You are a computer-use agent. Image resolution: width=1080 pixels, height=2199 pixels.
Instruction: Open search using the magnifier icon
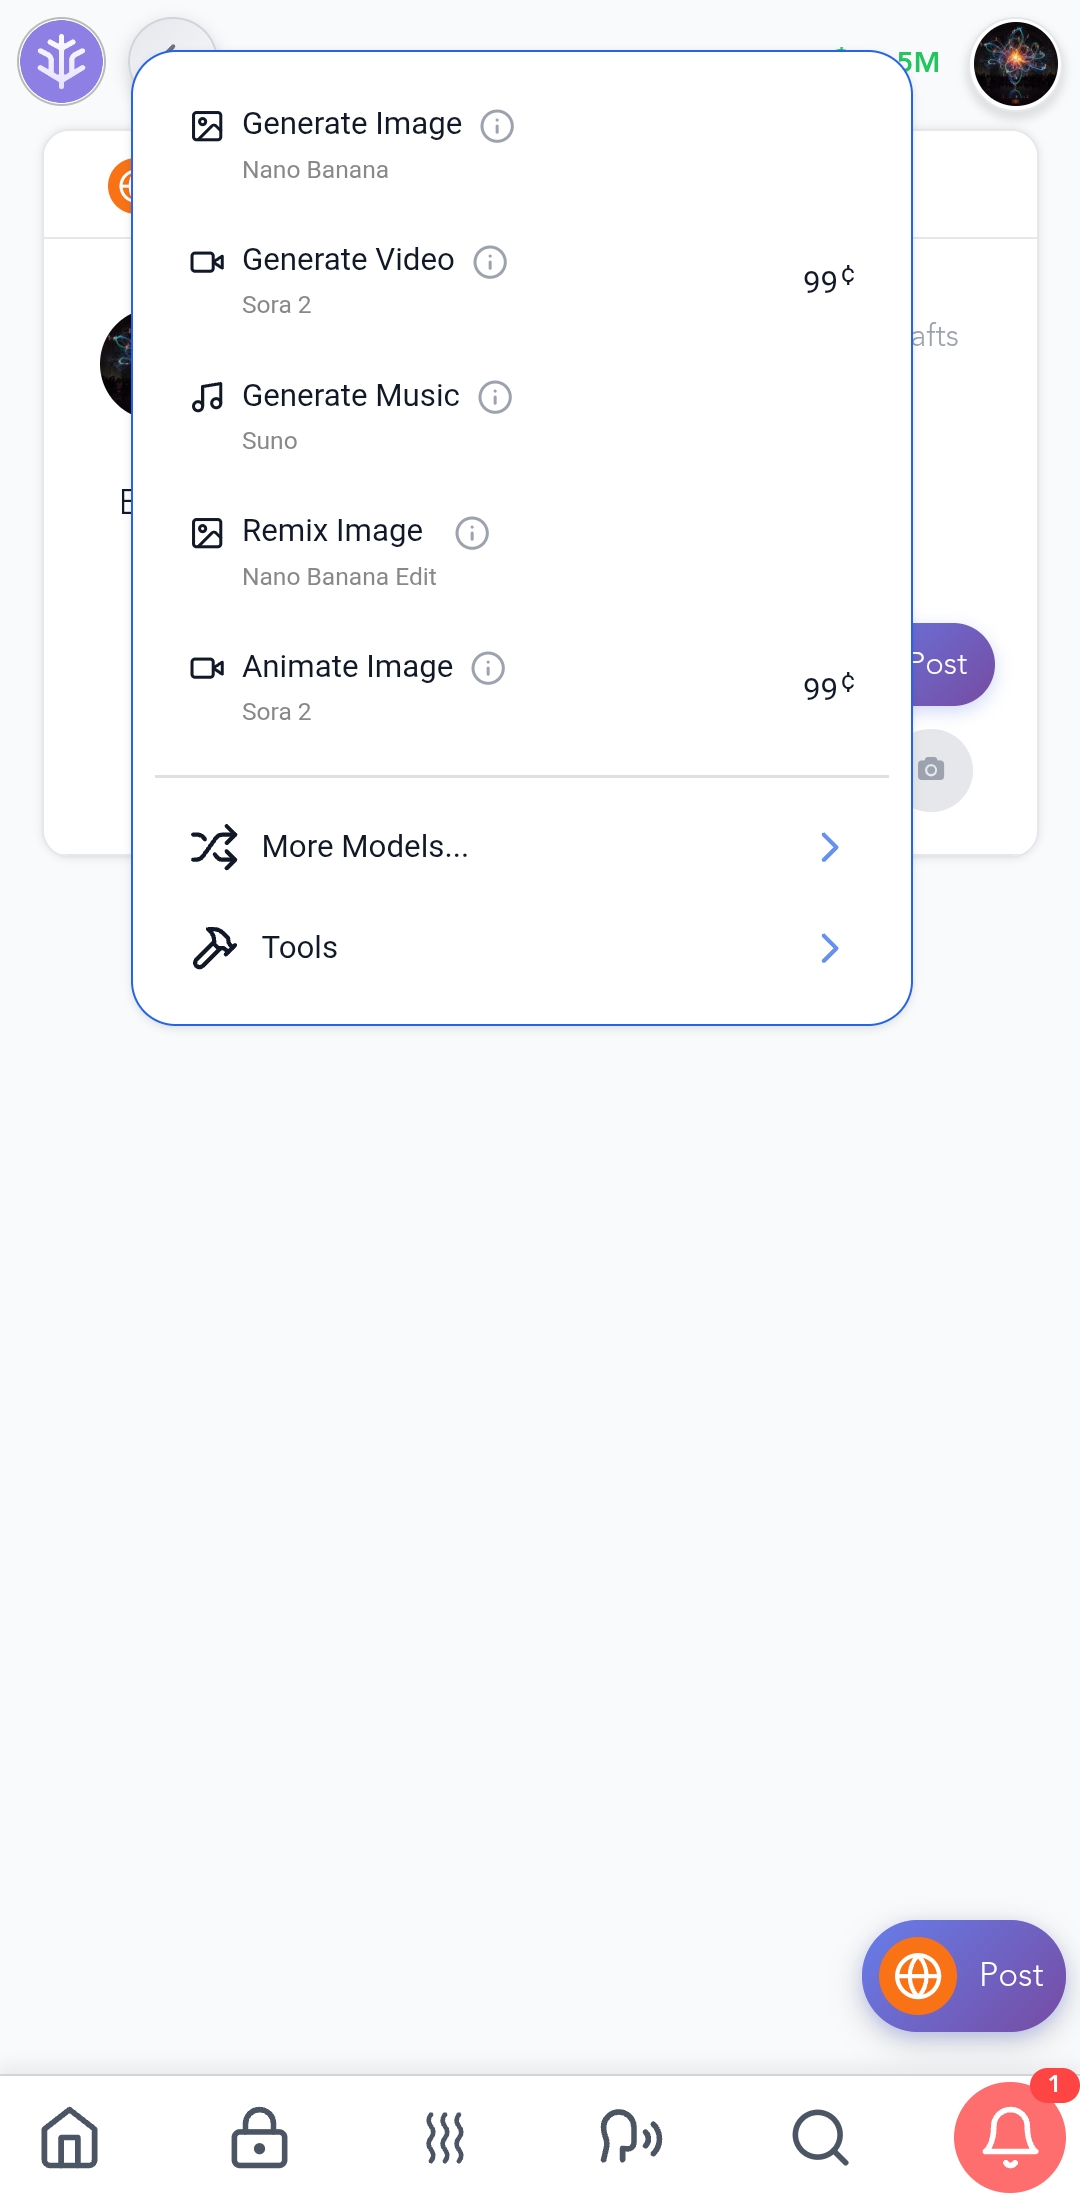[820, 2138]
